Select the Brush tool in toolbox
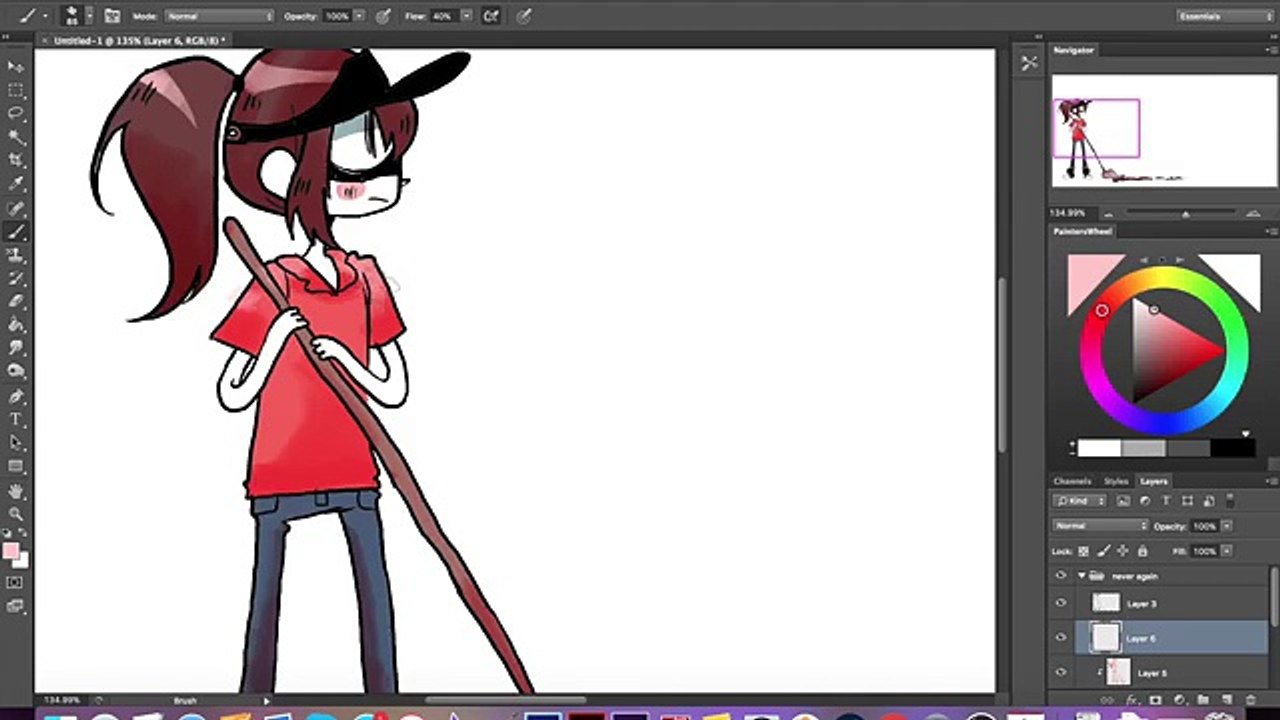The width and height of the screenshot is (1280, 720). point(16,231)
